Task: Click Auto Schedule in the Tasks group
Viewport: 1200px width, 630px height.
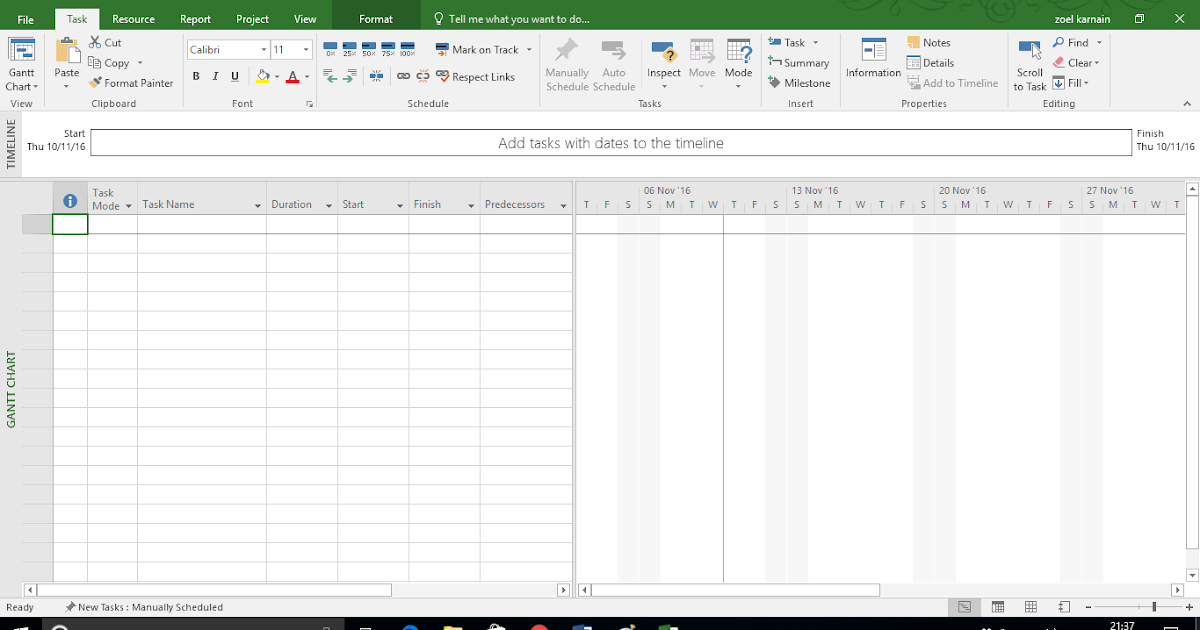Action: tap(614, 62)
